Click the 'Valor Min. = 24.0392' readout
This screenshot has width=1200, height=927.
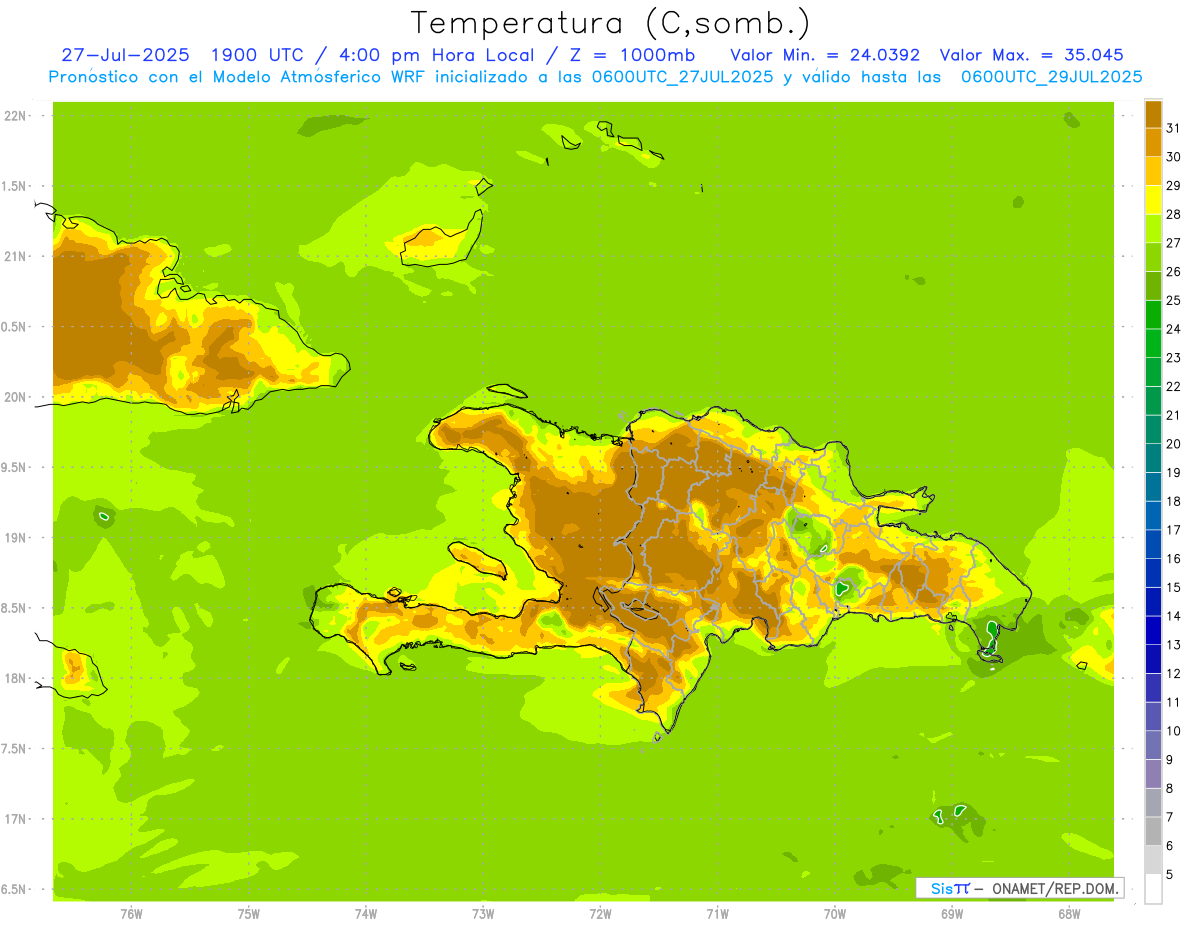825,55
